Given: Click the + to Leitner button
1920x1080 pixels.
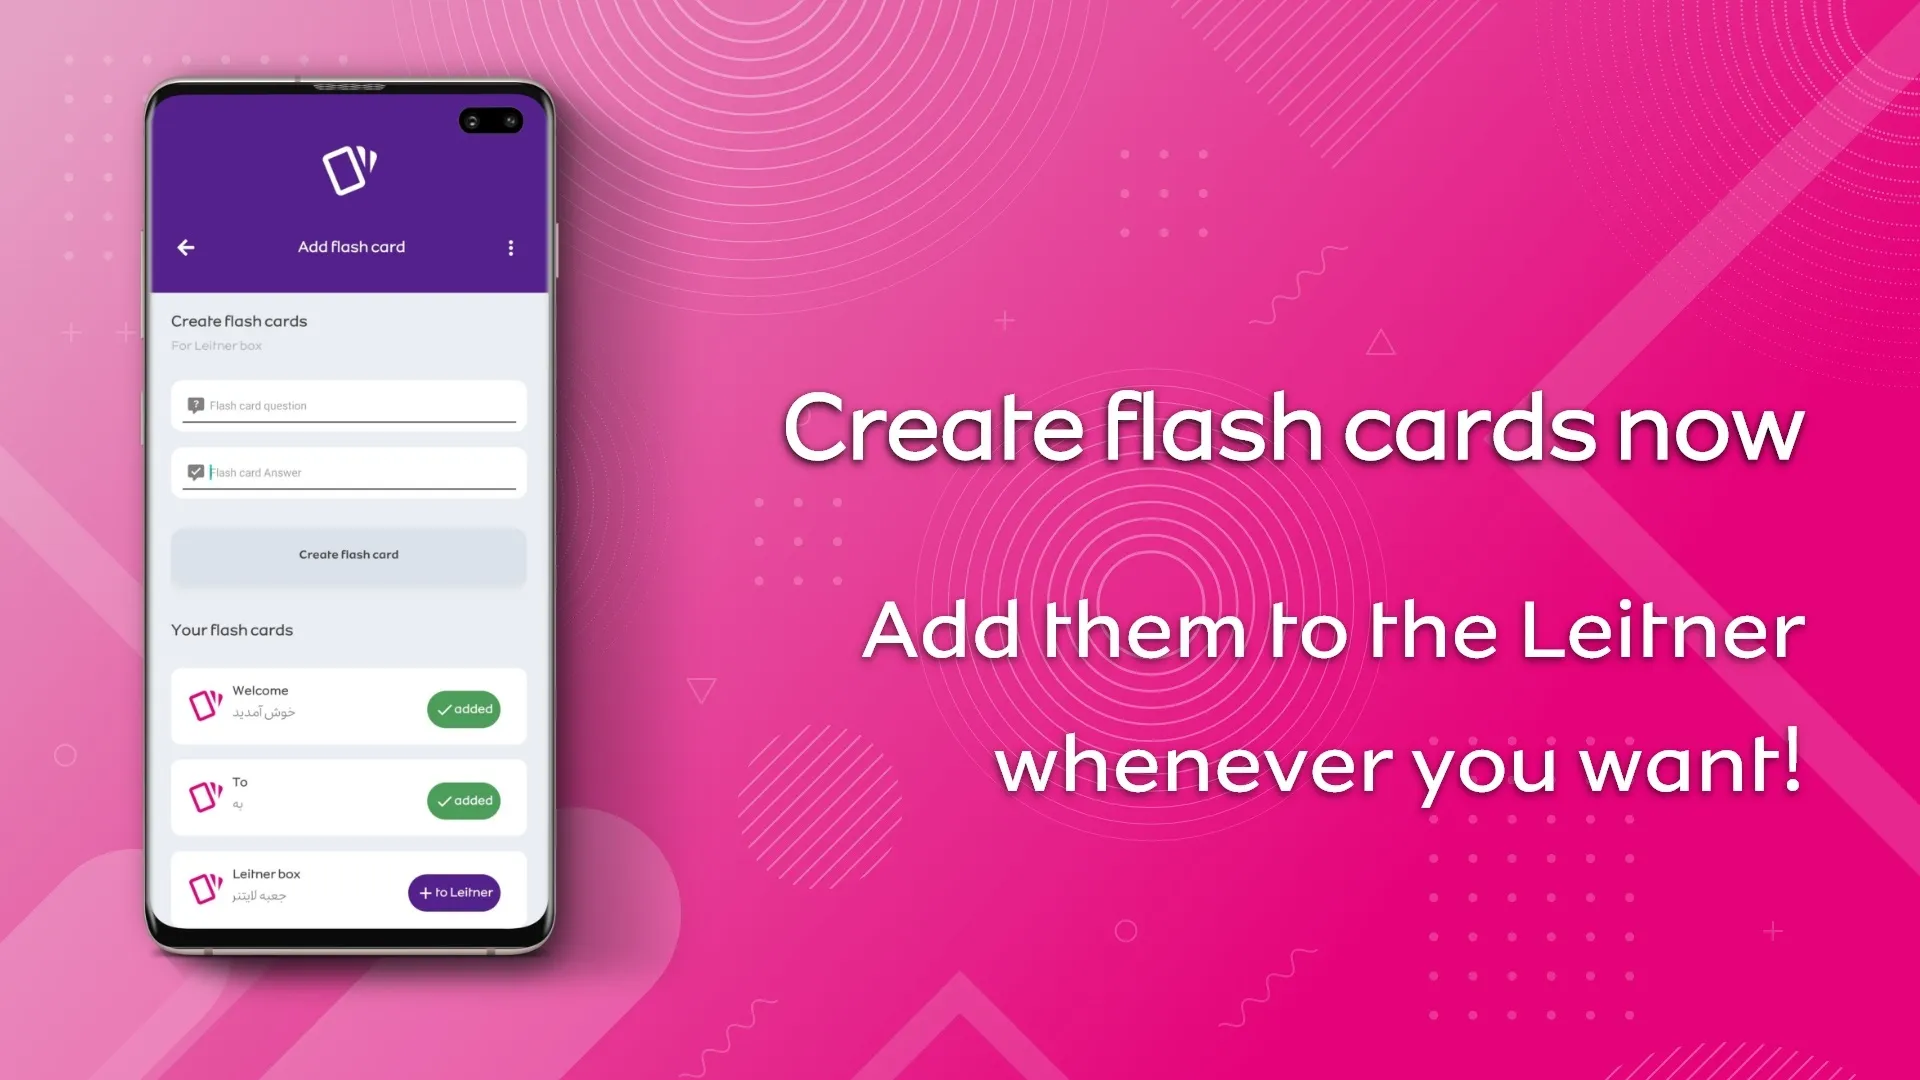Looking at the screenshot, I should (x=456, y=891).
